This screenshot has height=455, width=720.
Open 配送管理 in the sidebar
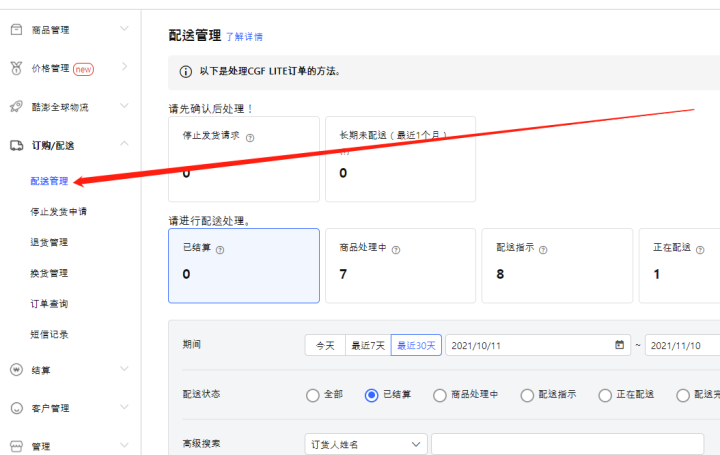coord(49,181)
